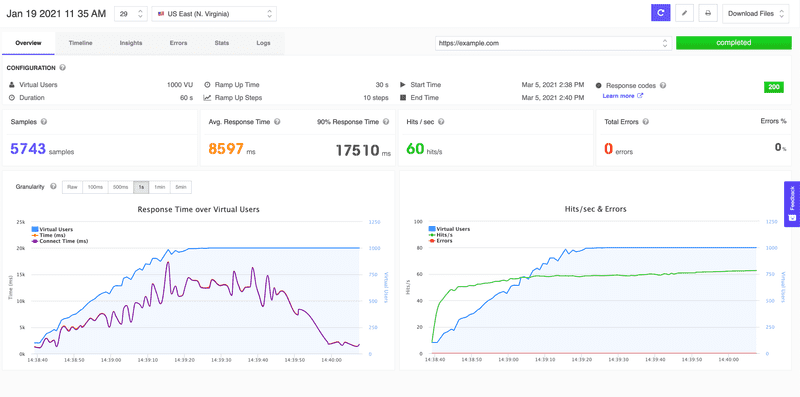Toggle Connect Time (ms) legend series
Image resolution: width=800 pixels, height=397 pixels.
point(60,241)
